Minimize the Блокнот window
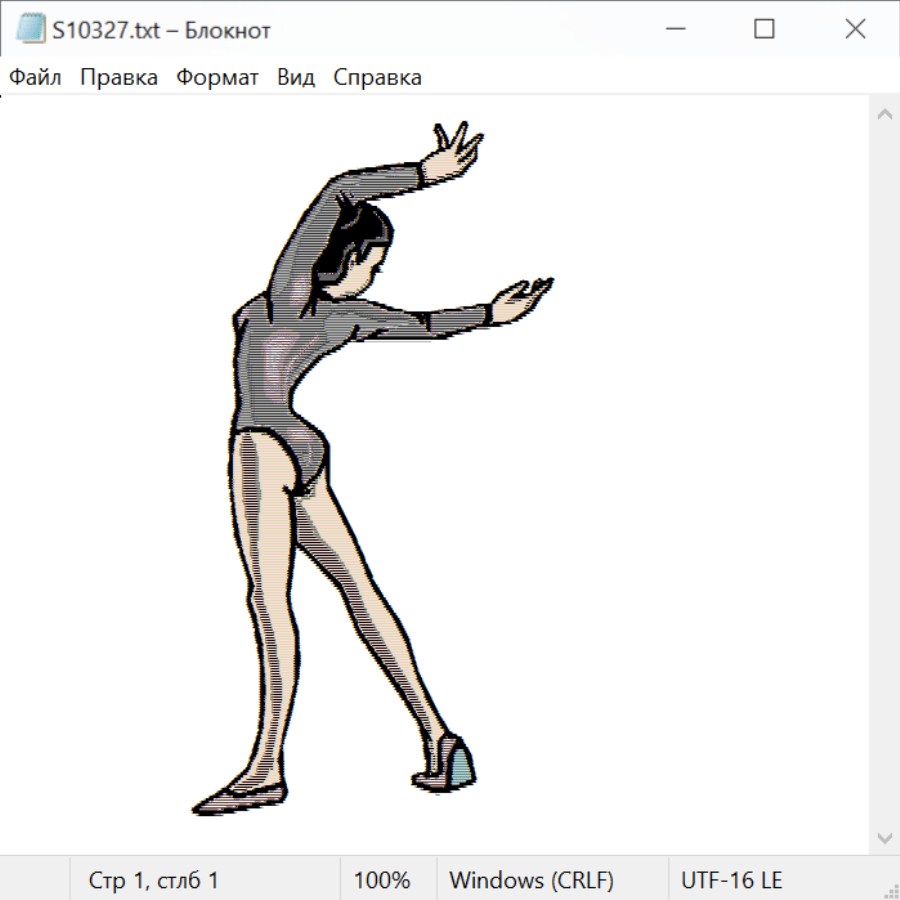 [x=673, y=30]
